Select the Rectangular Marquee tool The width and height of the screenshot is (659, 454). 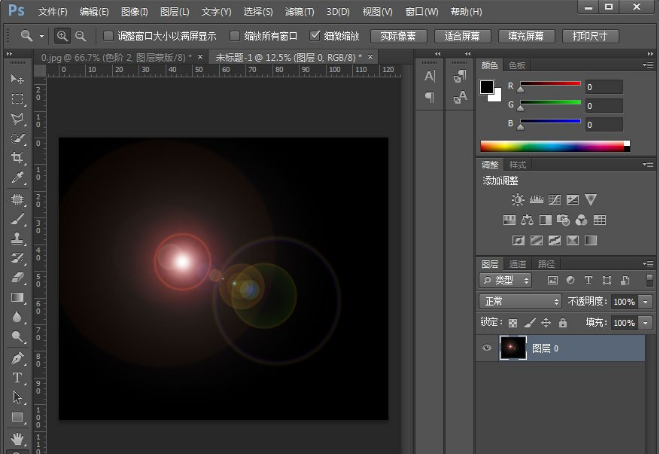tap(17, 99)
